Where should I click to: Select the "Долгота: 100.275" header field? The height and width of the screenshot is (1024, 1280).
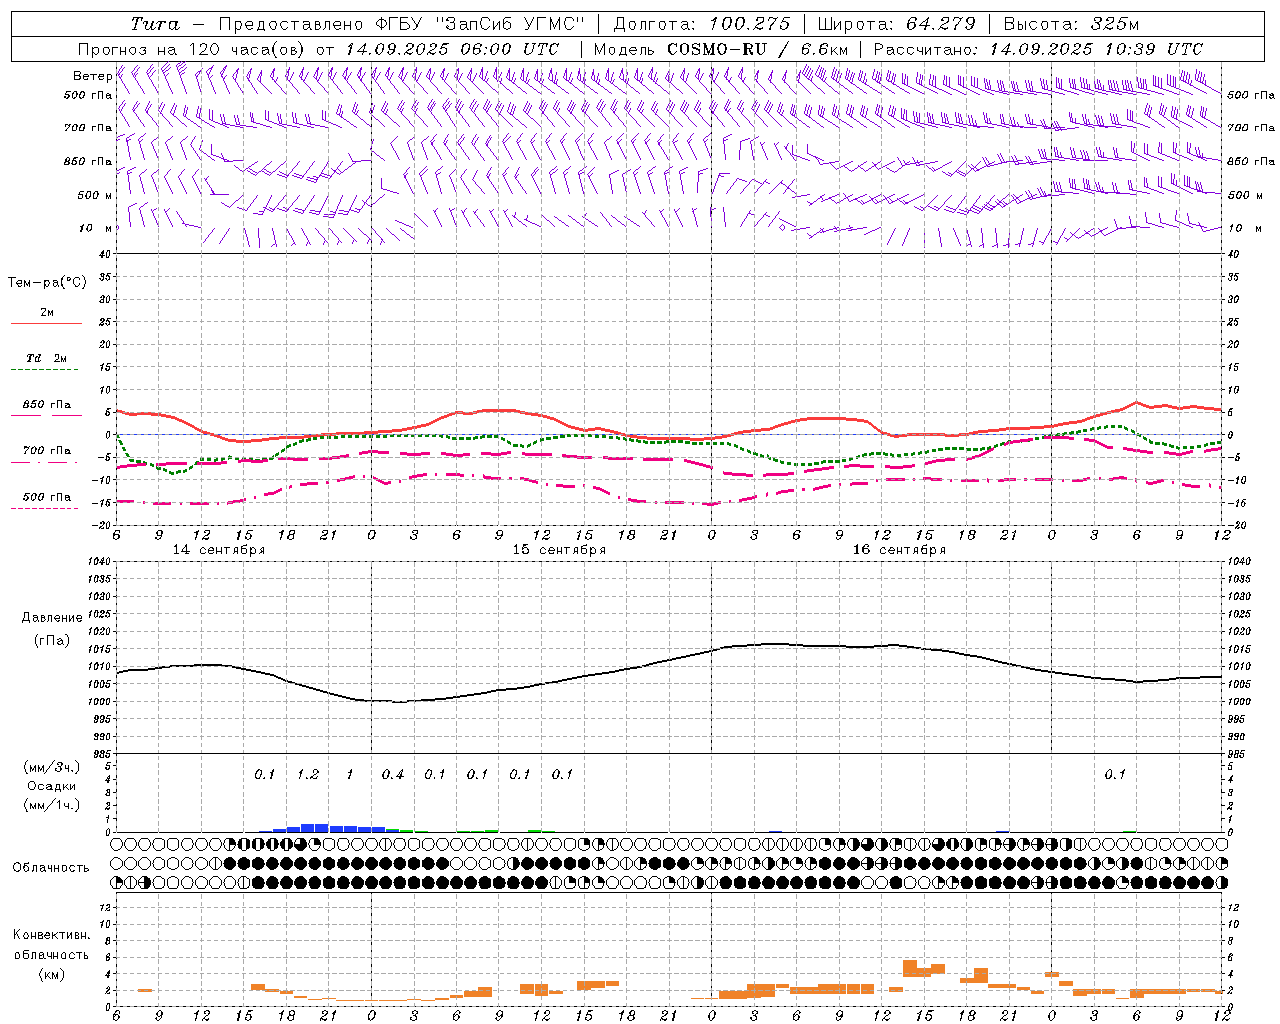pyautogui.click(x=701, y=24)
